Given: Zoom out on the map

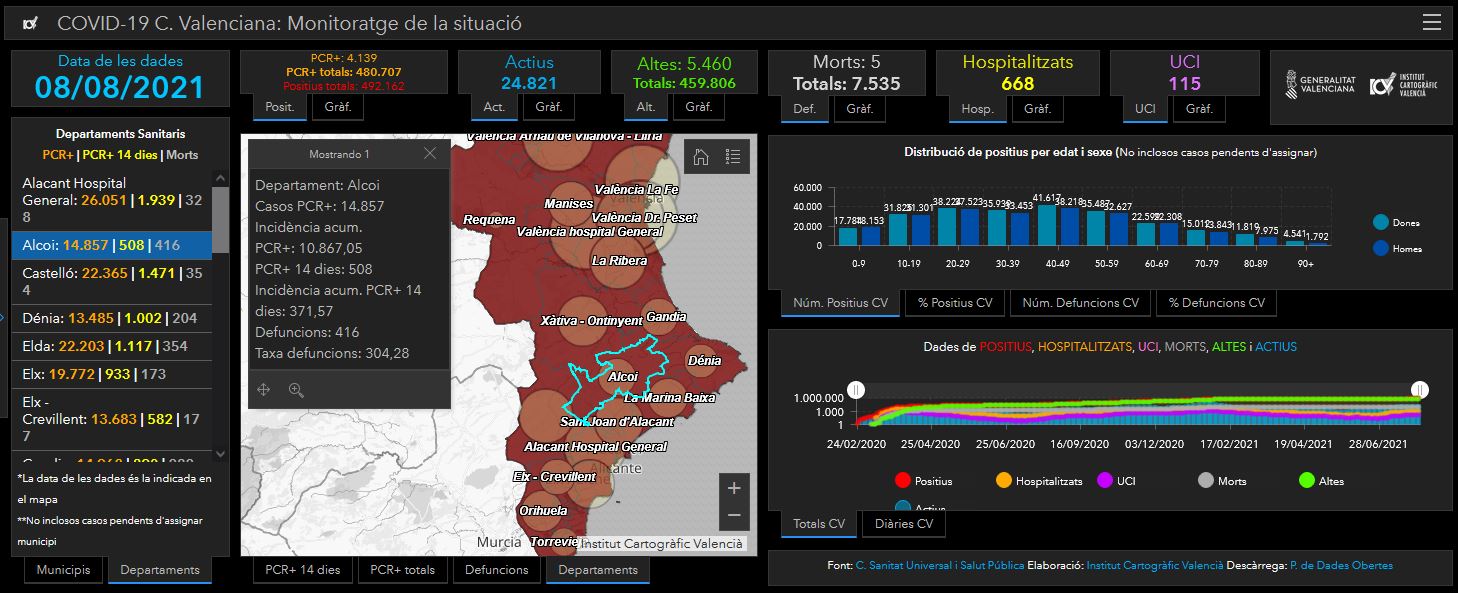Looking at the screenshot, I should [734, 516].
